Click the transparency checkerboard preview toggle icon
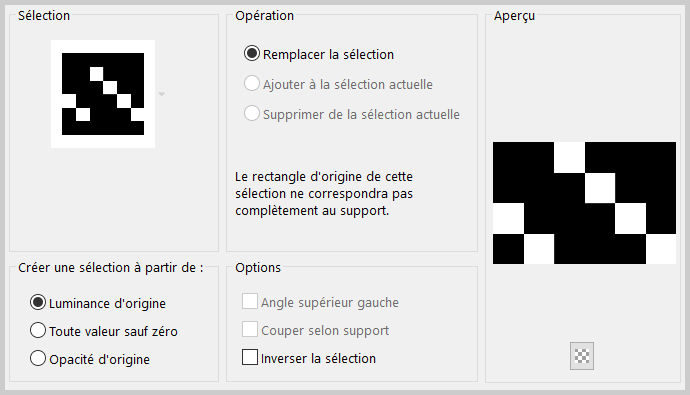The height and width of the screenshot is (395, 690). pyautogui.click(x=582, y=356)
